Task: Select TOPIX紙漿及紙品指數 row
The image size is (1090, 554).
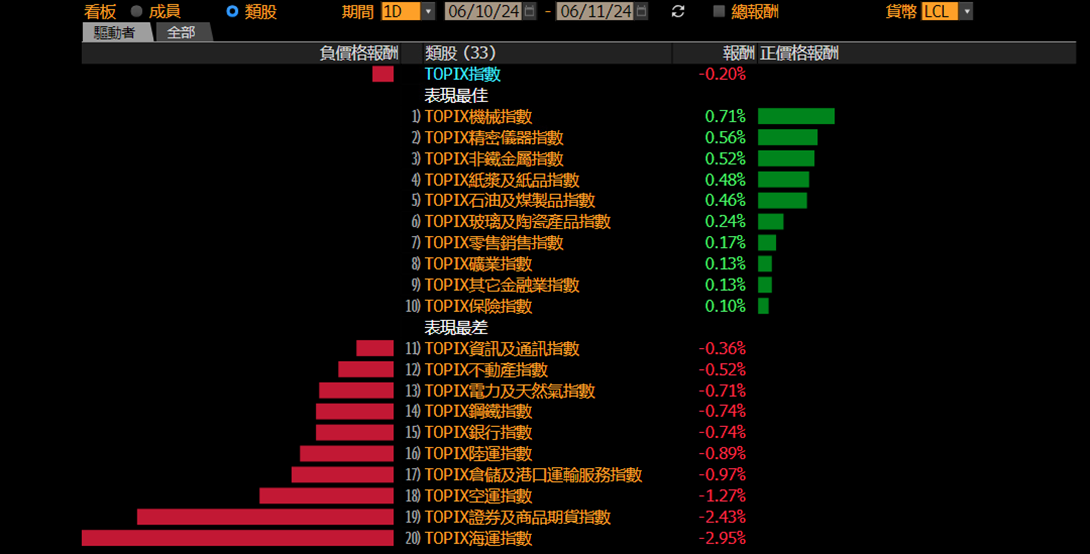Action: pos(502,180)
